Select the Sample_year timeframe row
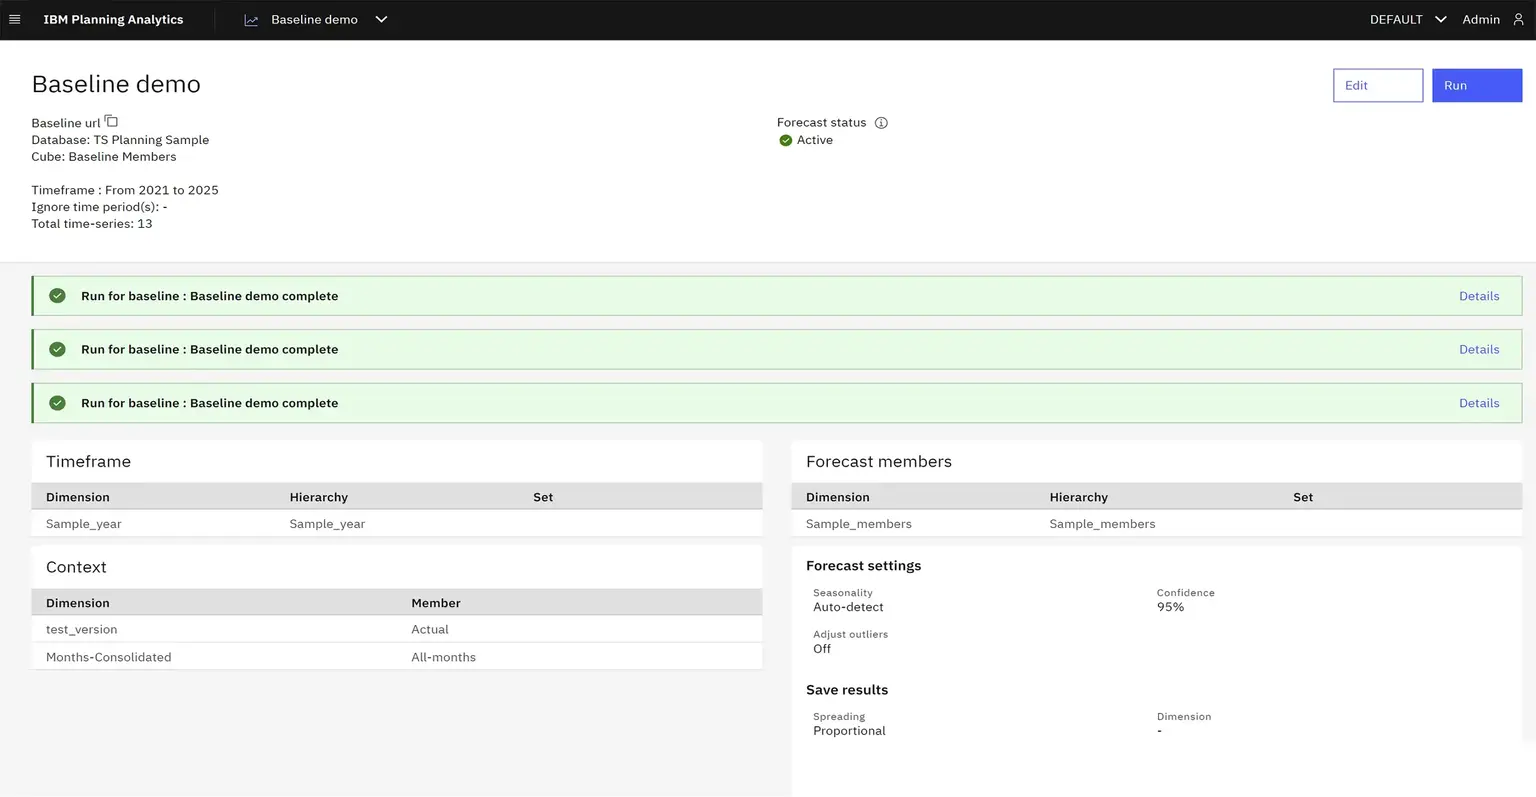Screen dimensions: 1536x797 [x=396, y=524]
